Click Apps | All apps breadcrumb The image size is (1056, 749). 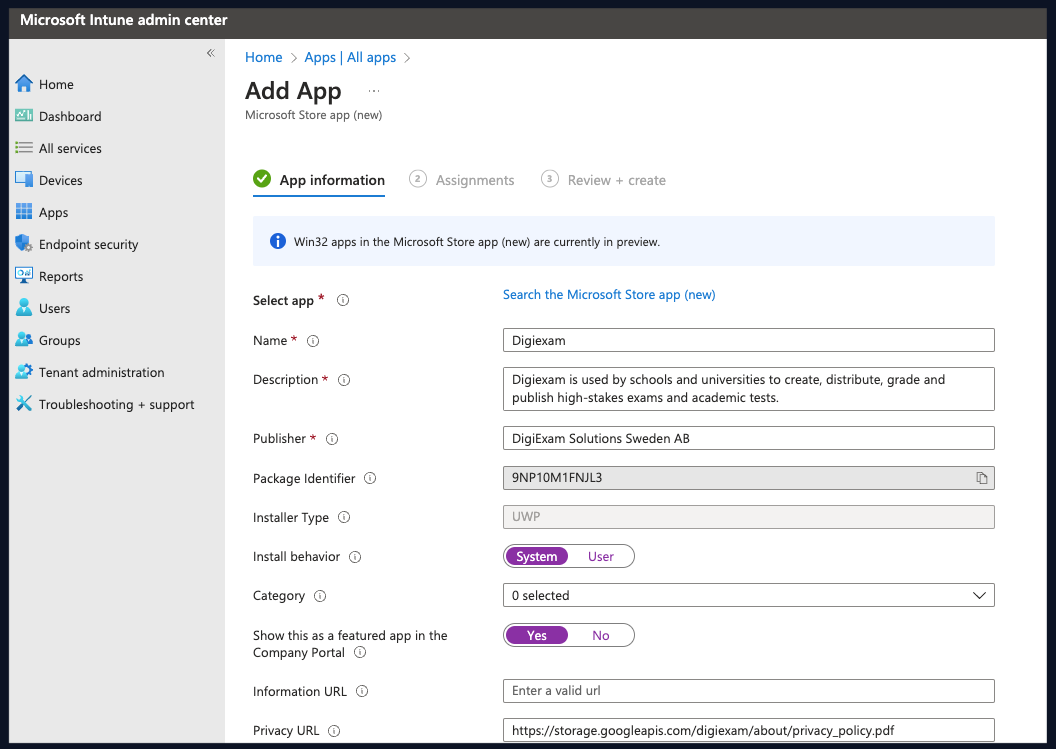[x=350, y=57]
